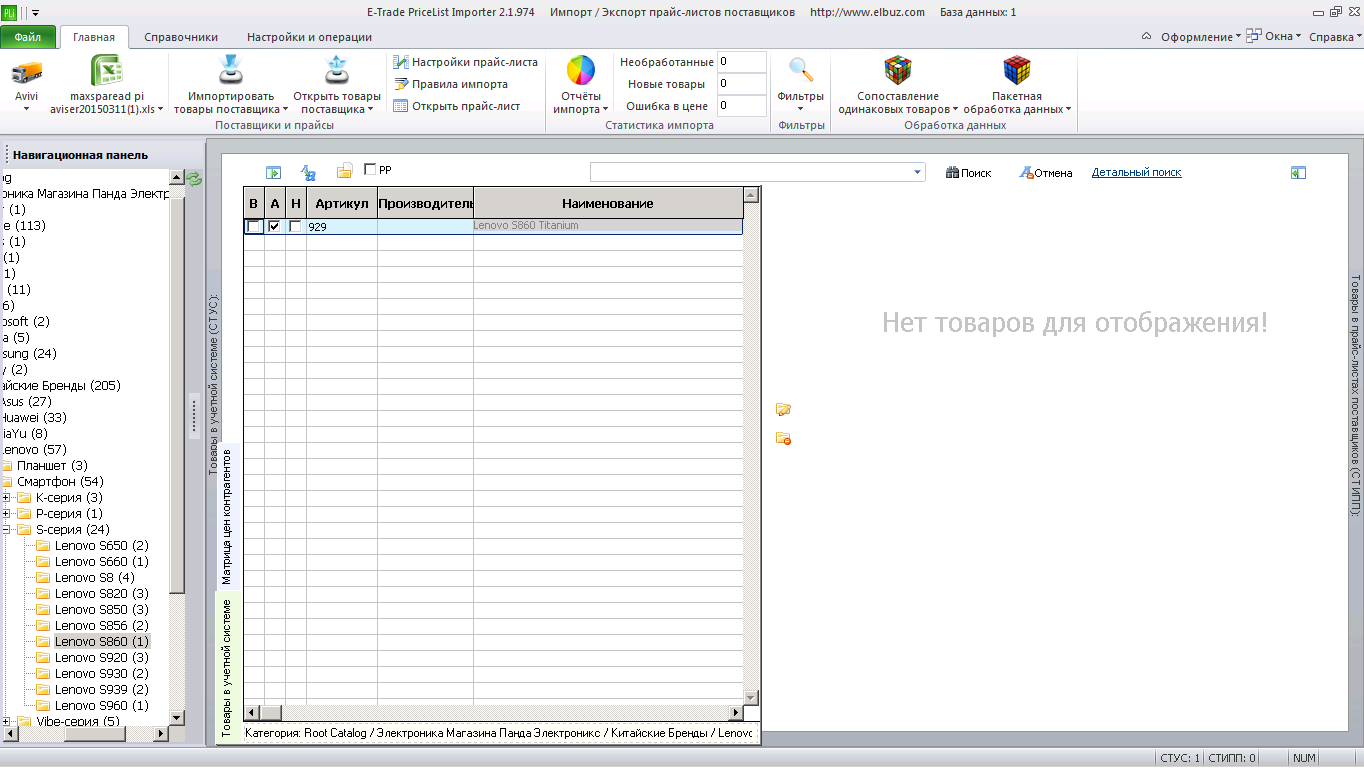1364x768 pixels.
Task: Click the Окна windows icon
Action: [1253, 35]
